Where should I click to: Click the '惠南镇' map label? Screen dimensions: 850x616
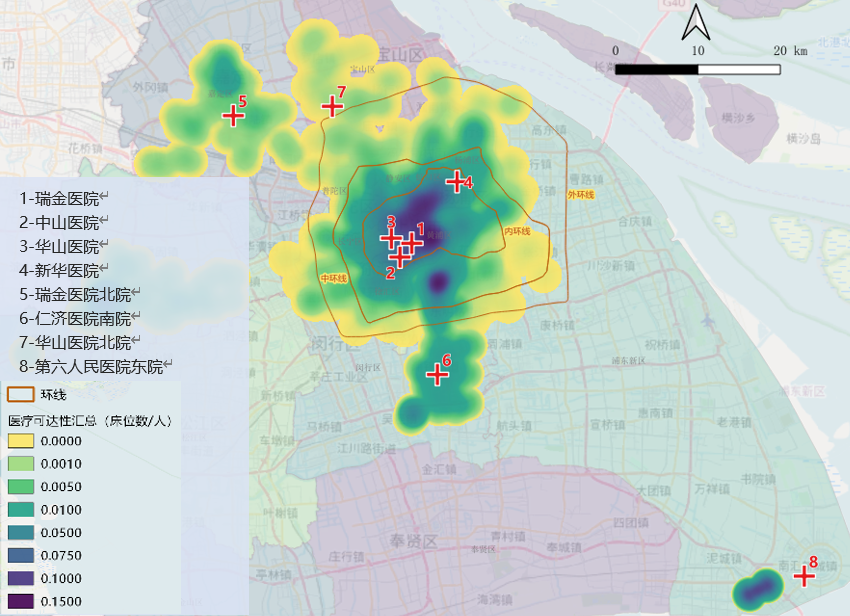pyautogui.click(x=655, y=413)
